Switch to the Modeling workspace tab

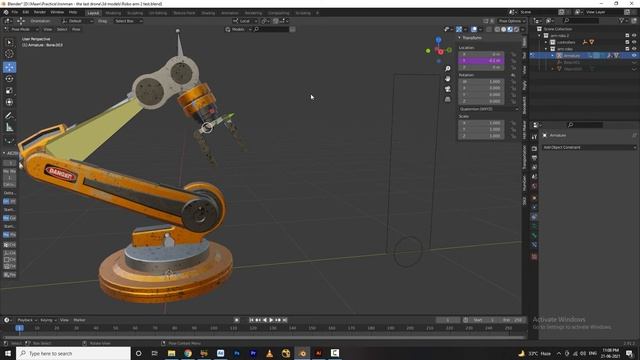click(x=113, y=13)
